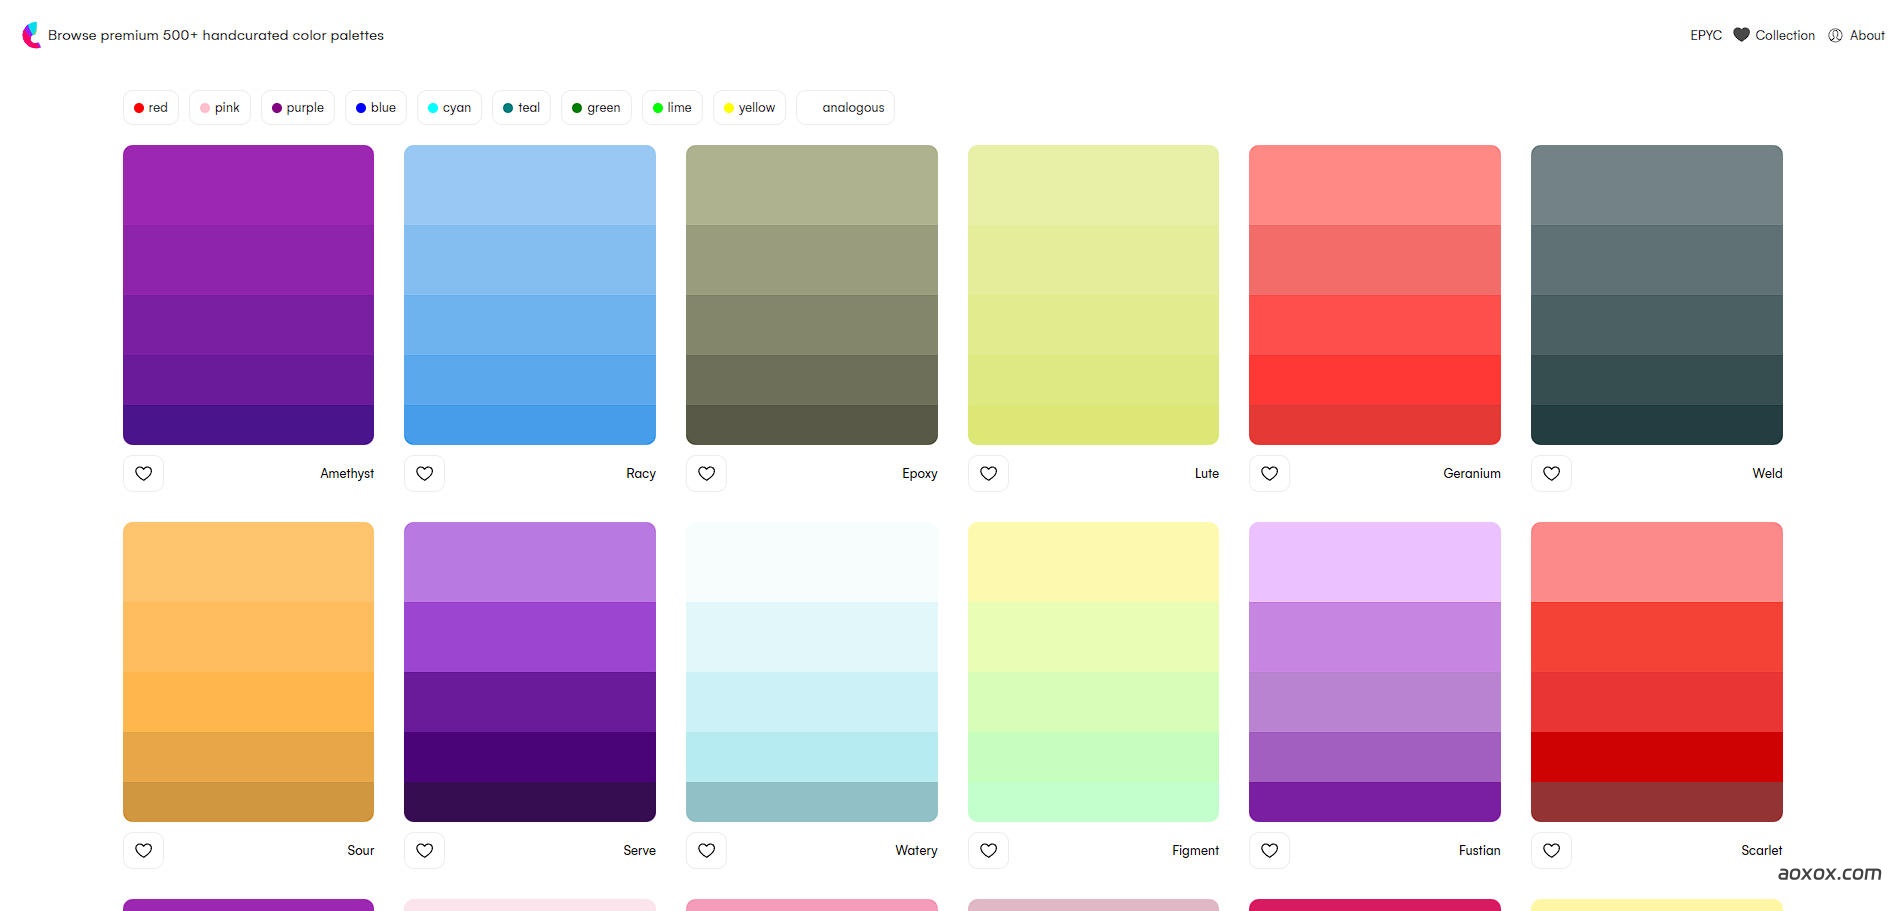The width and height of the screenshot is (1902, 911).
Task: Click the site logo icon
Action: 31,35
